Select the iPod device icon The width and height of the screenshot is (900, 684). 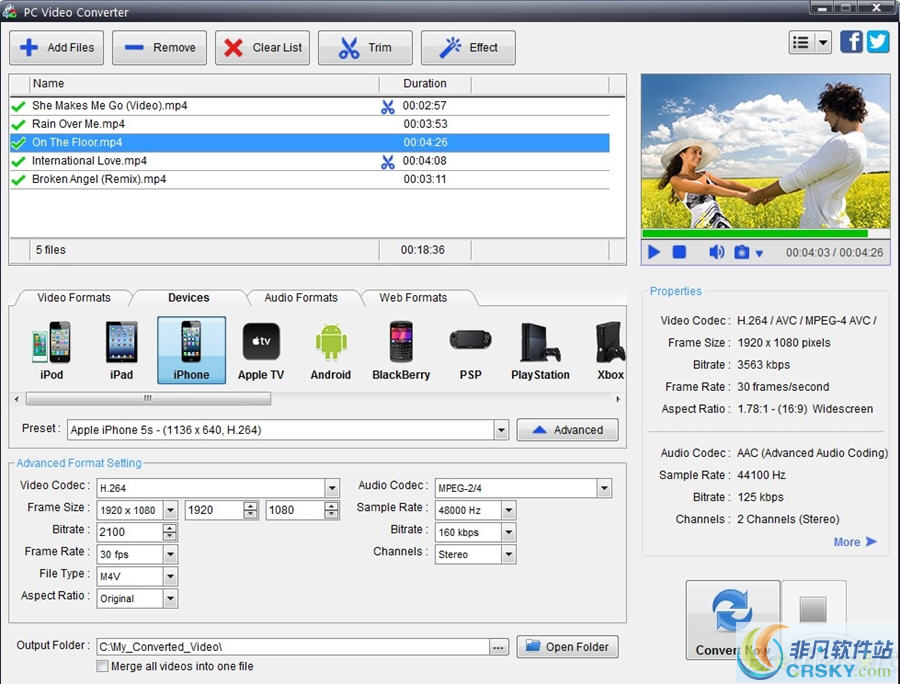click(x=51, y=350)
